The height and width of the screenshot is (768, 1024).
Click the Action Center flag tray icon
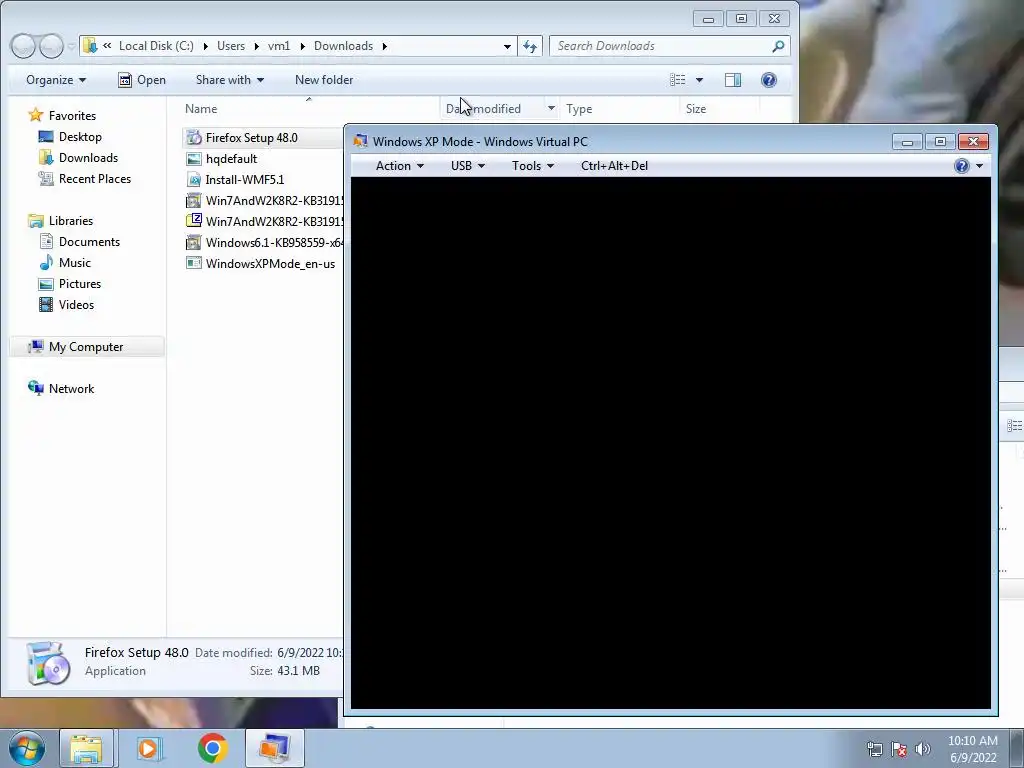pyautogui.click(x=899, y=749)
